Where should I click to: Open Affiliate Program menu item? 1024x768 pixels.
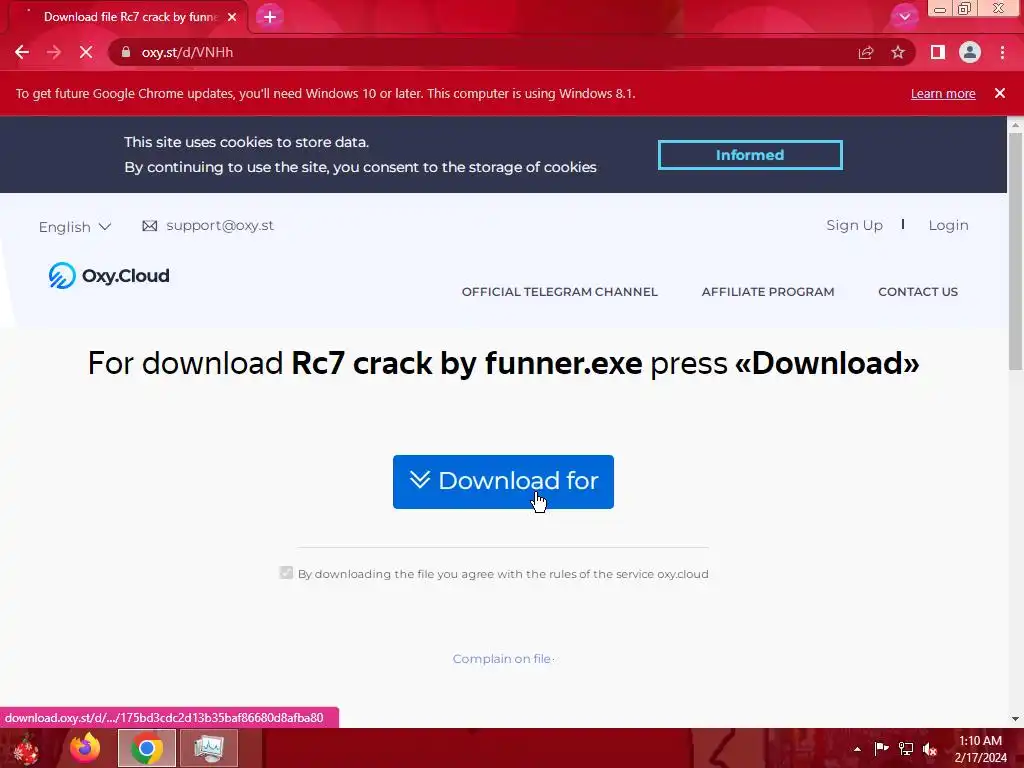(x=768, y=292)
